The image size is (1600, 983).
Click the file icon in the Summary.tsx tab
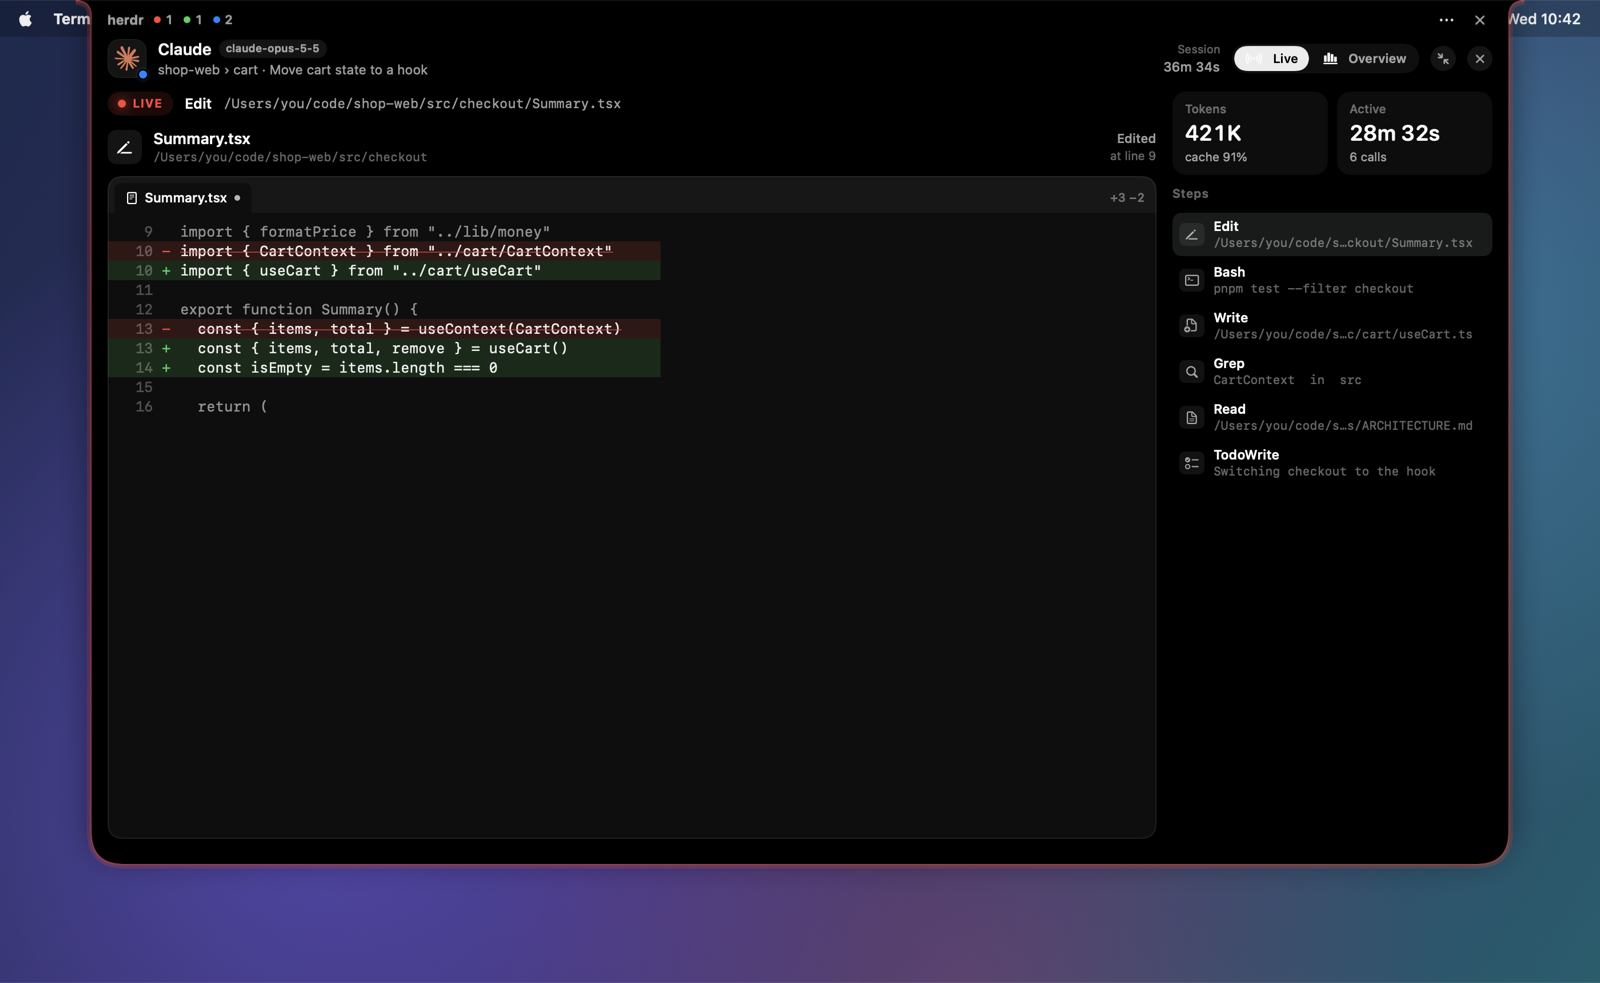pos(131,198)
